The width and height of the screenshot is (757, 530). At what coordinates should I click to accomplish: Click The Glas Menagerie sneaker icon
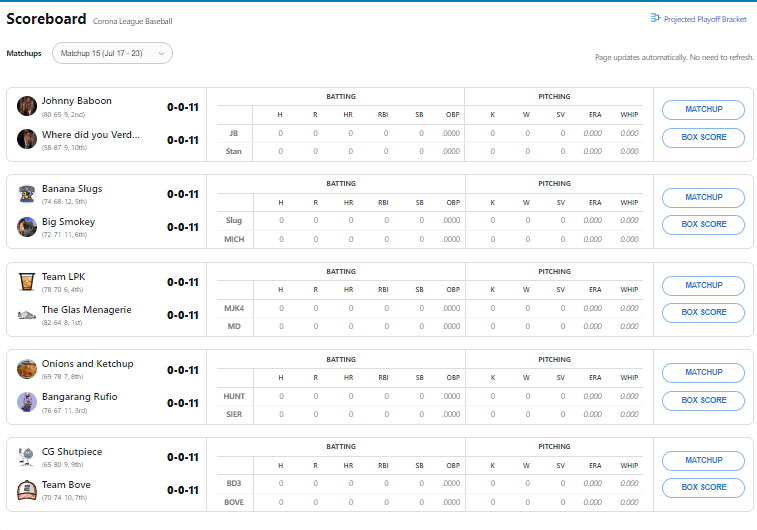pos(27,315)
